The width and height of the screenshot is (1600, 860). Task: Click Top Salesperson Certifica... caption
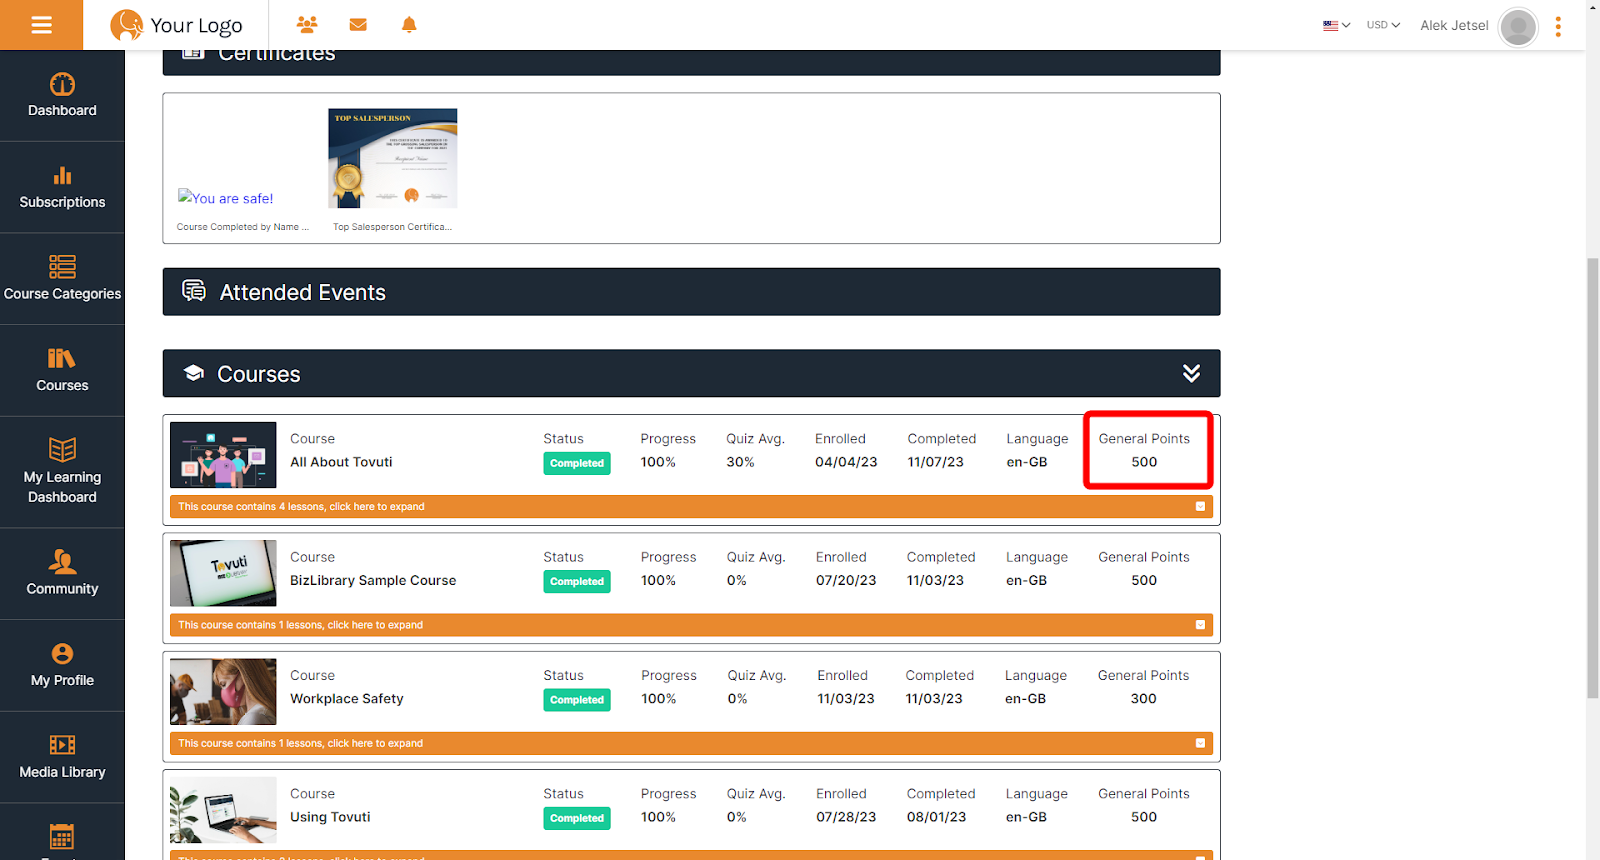392,227
